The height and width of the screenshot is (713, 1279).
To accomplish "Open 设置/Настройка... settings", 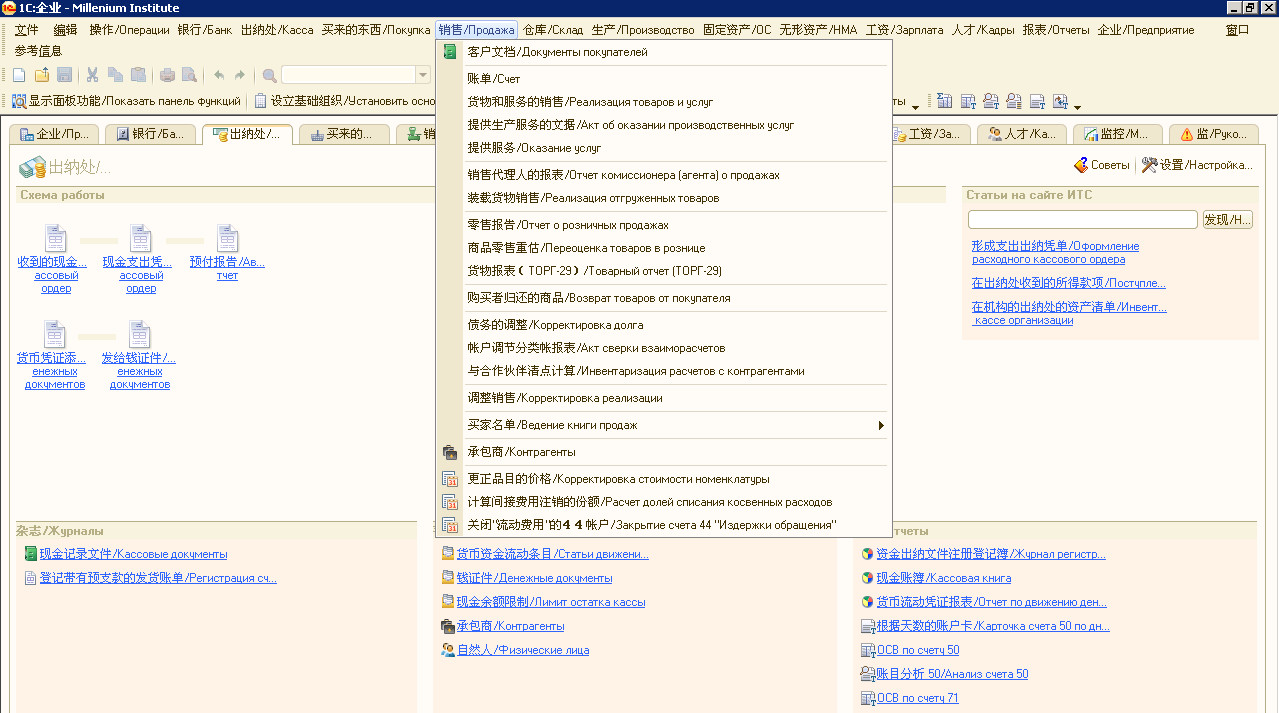I will (x=1197, y=165).
